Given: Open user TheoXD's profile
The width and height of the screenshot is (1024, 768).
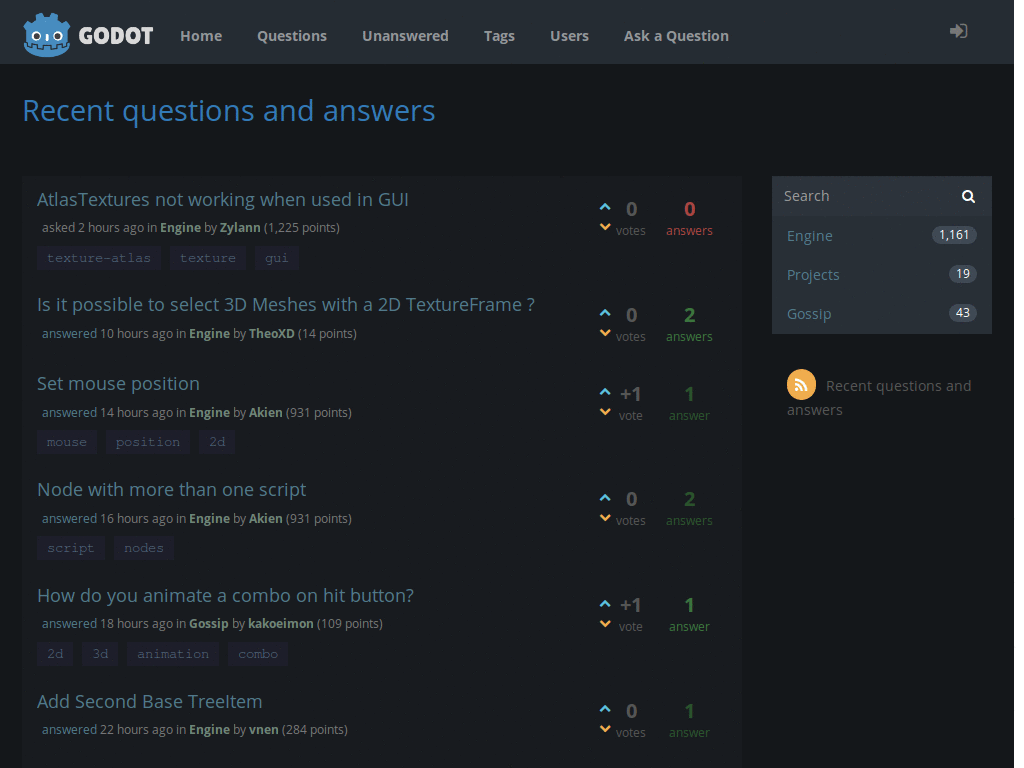Looking at the screenshot, I should point(272,333).
